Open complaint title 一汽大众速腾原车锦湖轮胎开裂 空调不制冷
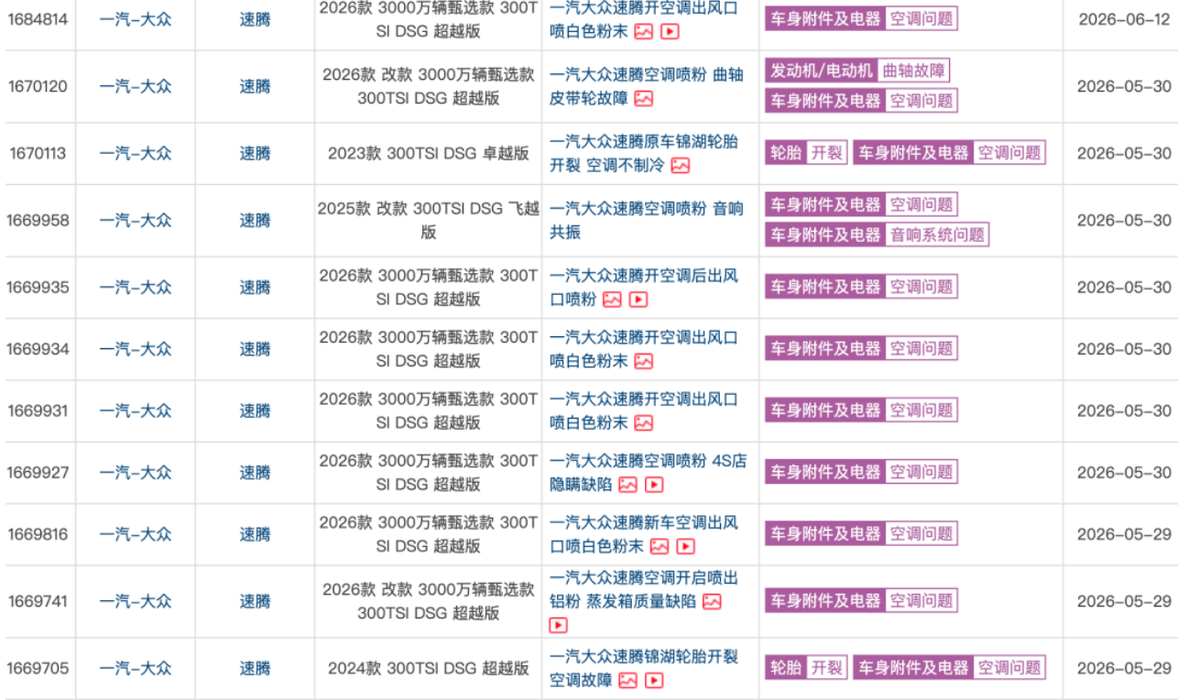This screenshot has height=700, width=1200. coord(644,153)
